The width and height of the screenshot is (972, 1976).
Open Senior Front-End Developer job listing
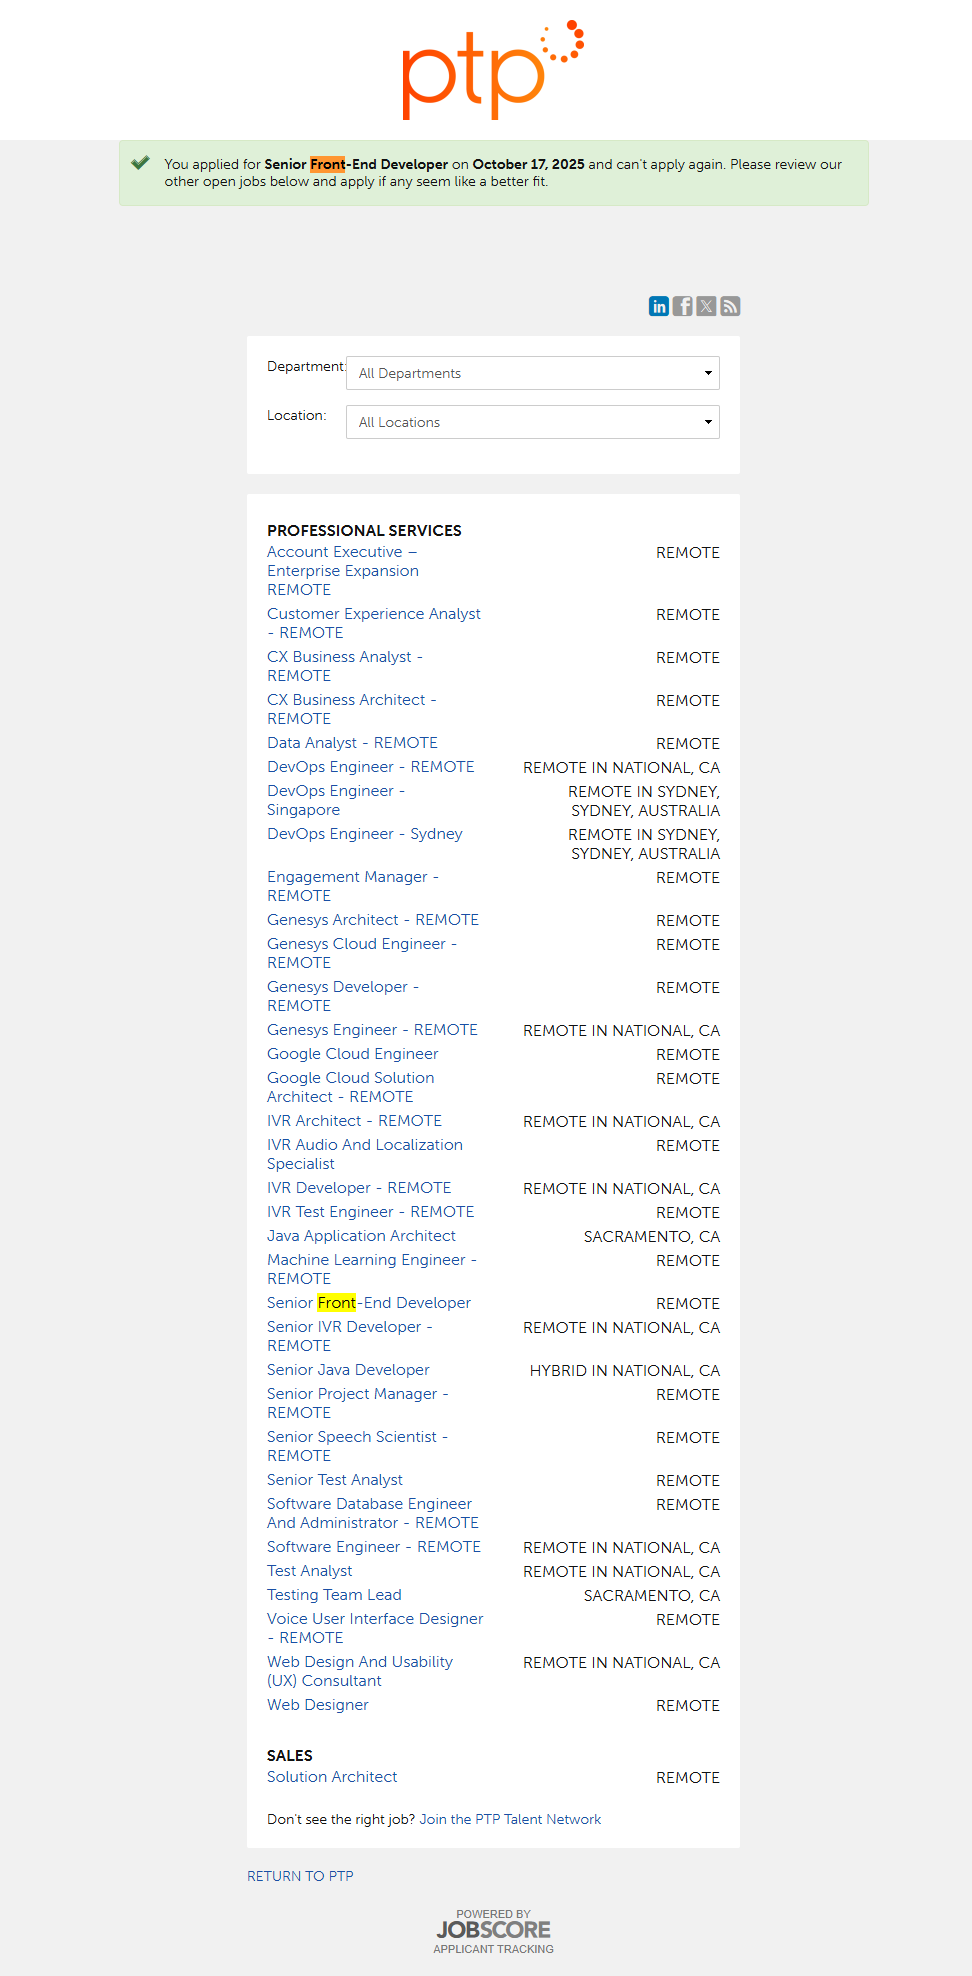pyautogui.click(x=368, y=1303)
